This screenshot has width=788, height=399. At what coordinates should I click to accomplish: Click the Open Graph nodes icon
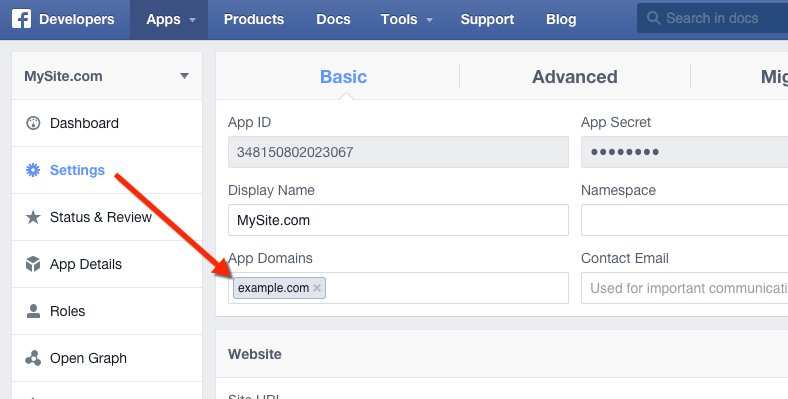click(x=33, y=358)
